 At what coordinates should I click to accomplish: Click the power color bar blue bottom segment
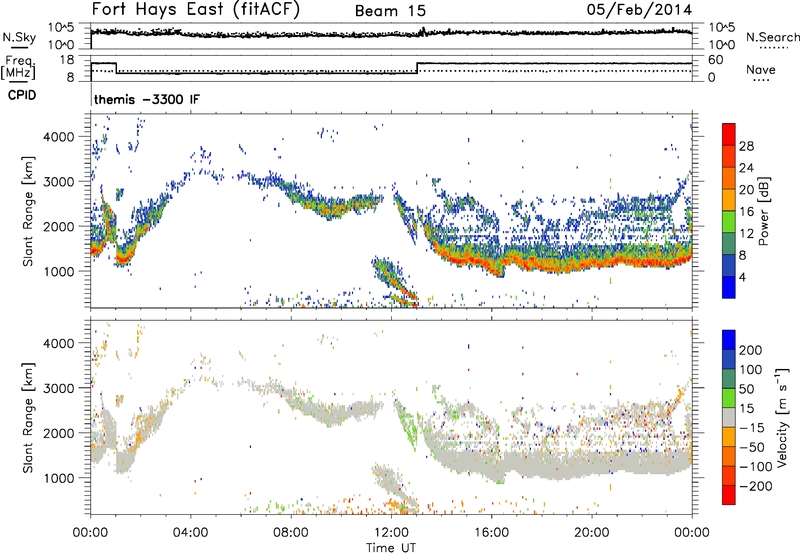pos(729,287)
